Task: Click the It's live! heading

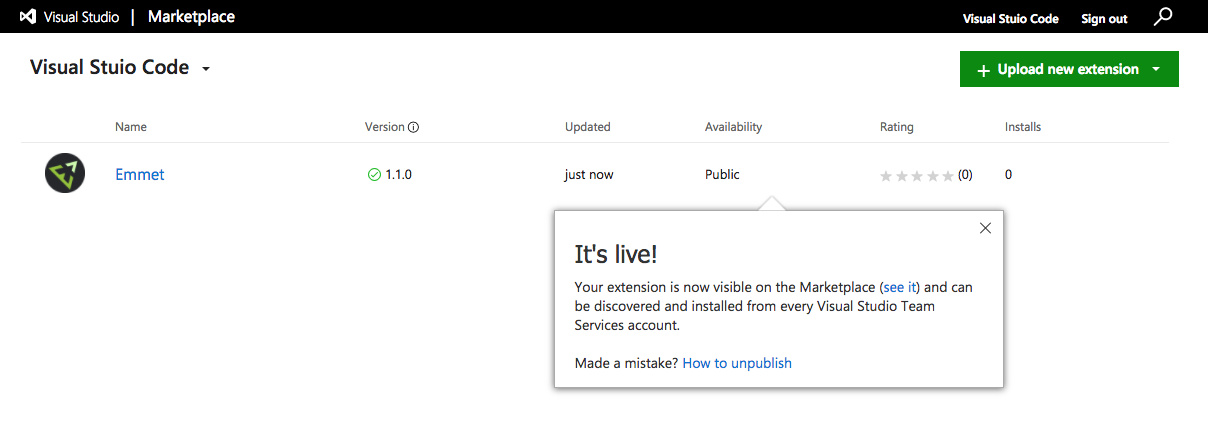Action: pos(616,254)
